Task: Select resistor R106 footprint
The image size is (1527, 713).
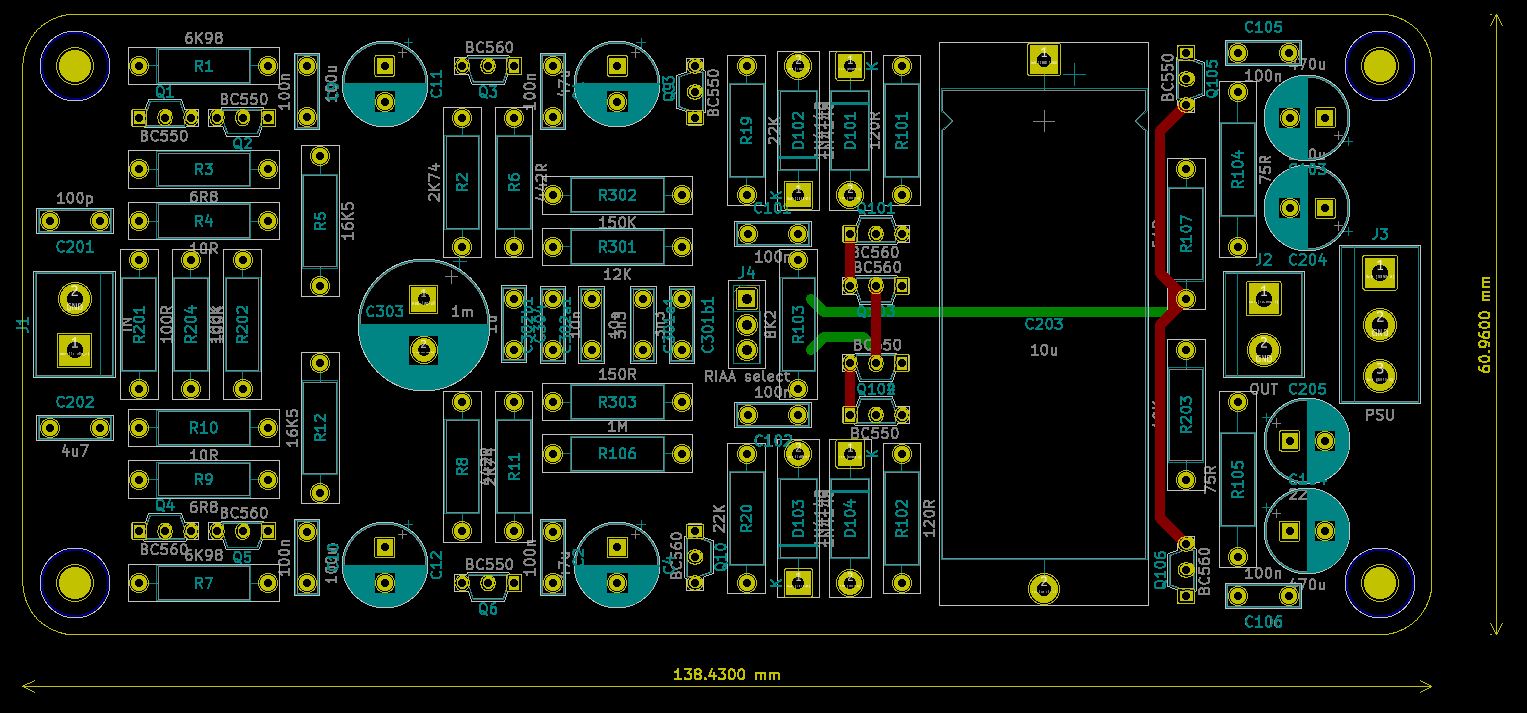Action: (x=617, y=453)
